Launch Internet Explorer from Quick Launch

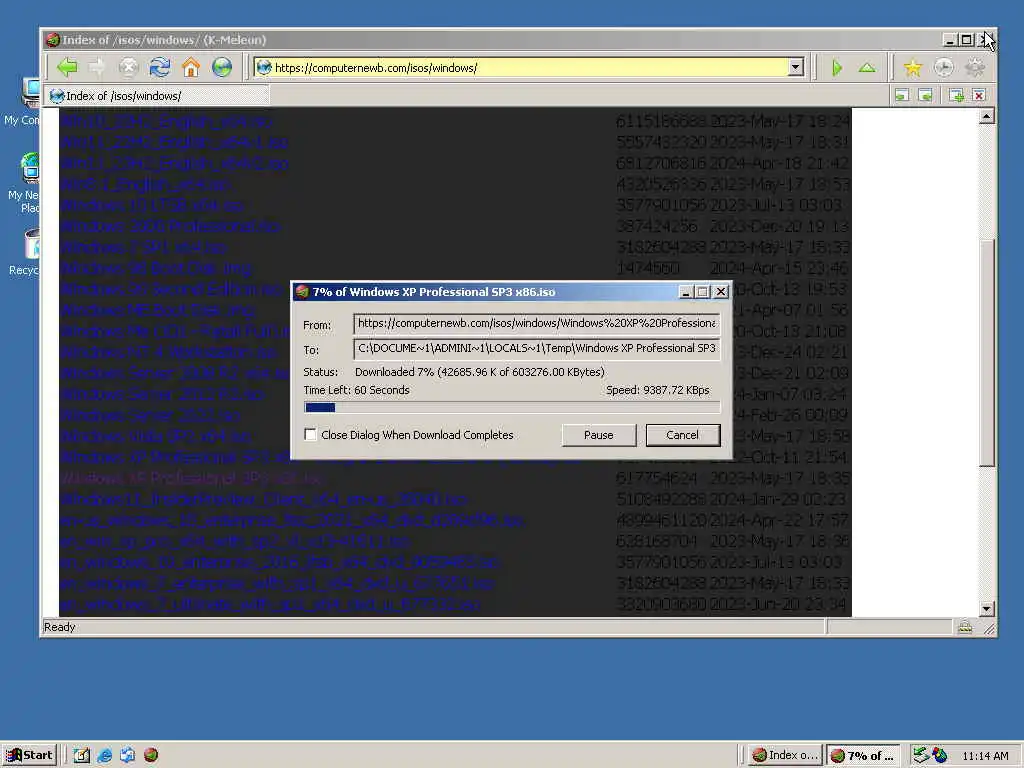pyautogui.click(x=104, y=755)
